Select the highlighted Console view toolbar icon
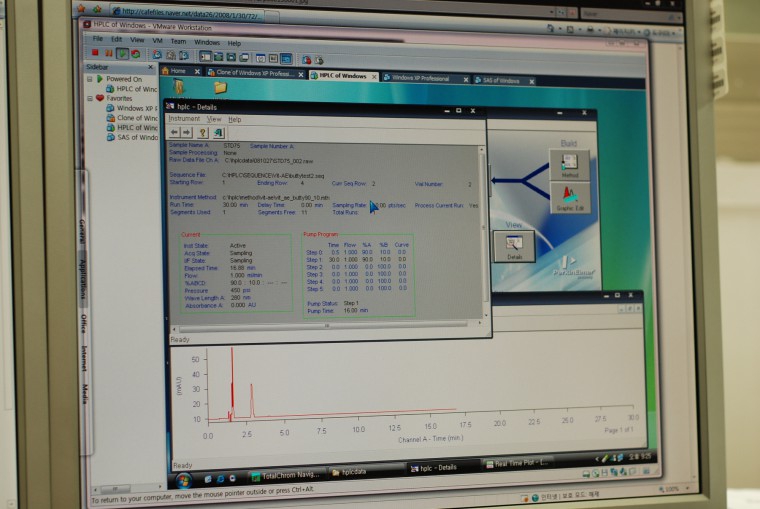 click(286, 59)
